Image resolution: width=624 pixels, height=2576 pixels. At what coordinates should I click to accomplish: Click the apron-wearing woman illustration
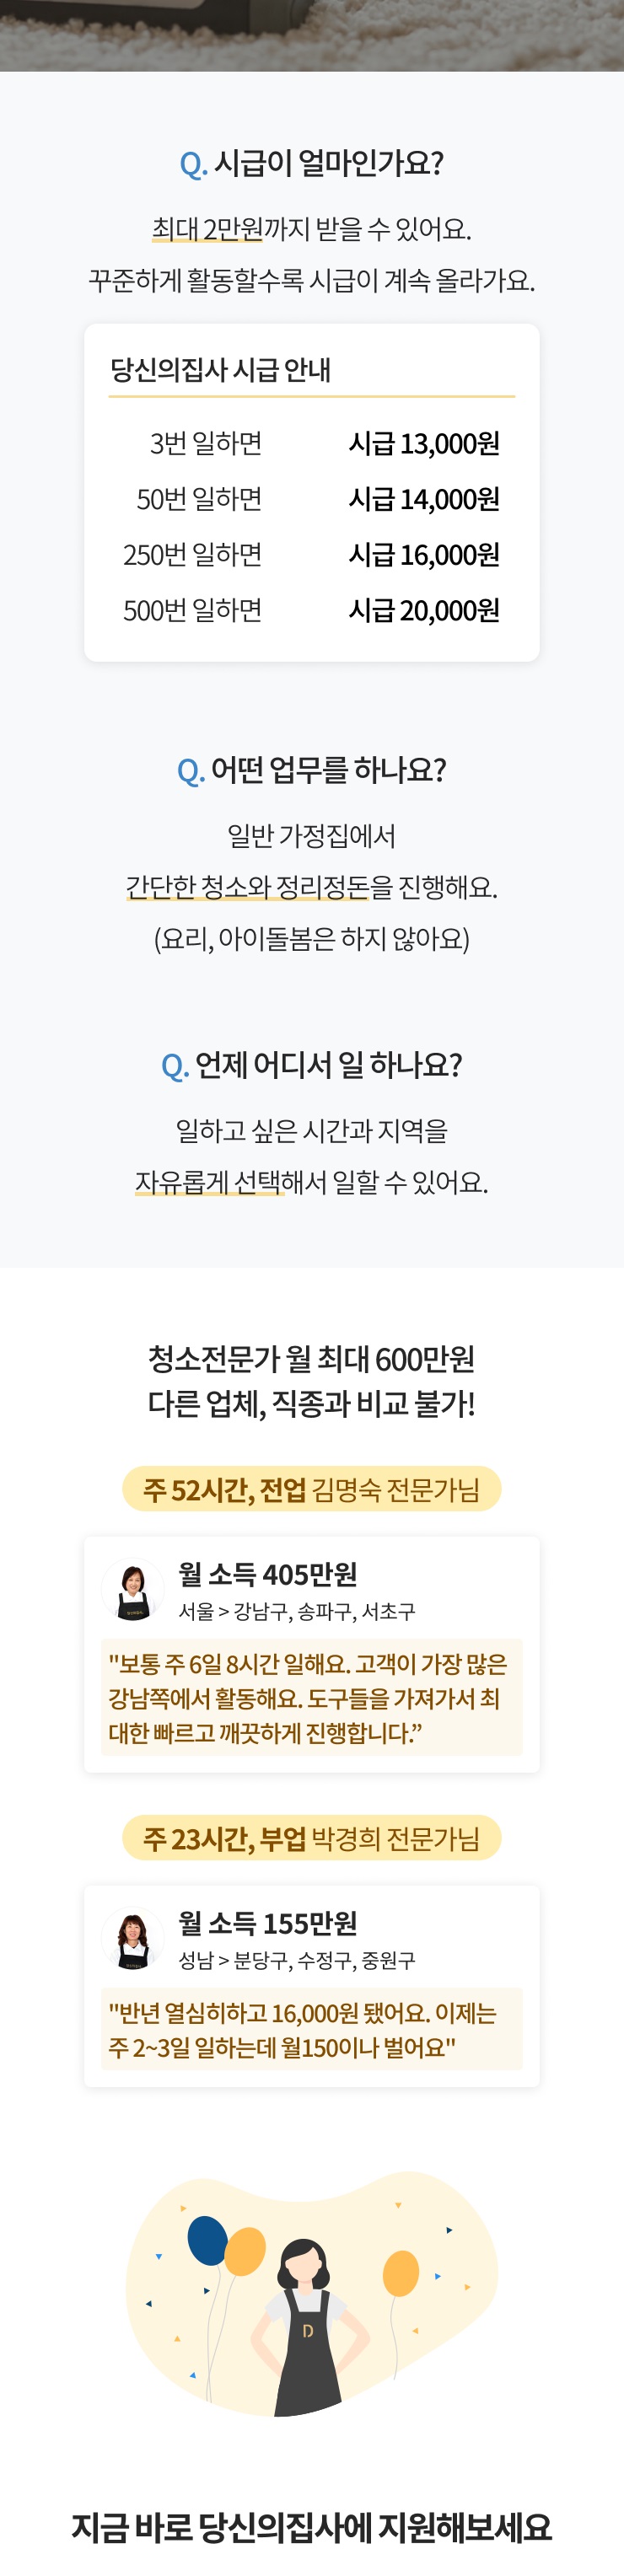click(x=307, y=2330)
